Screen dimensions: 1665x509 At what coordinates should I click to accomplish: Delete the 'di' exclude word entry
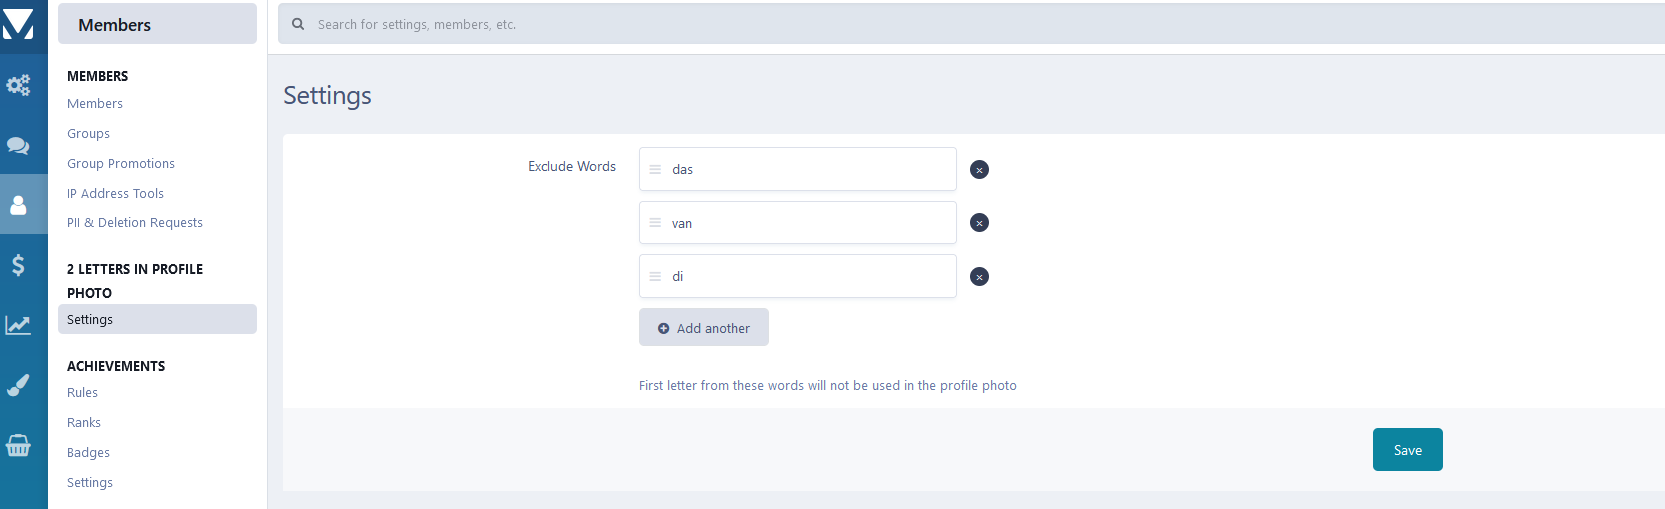[x=979, y=277]
